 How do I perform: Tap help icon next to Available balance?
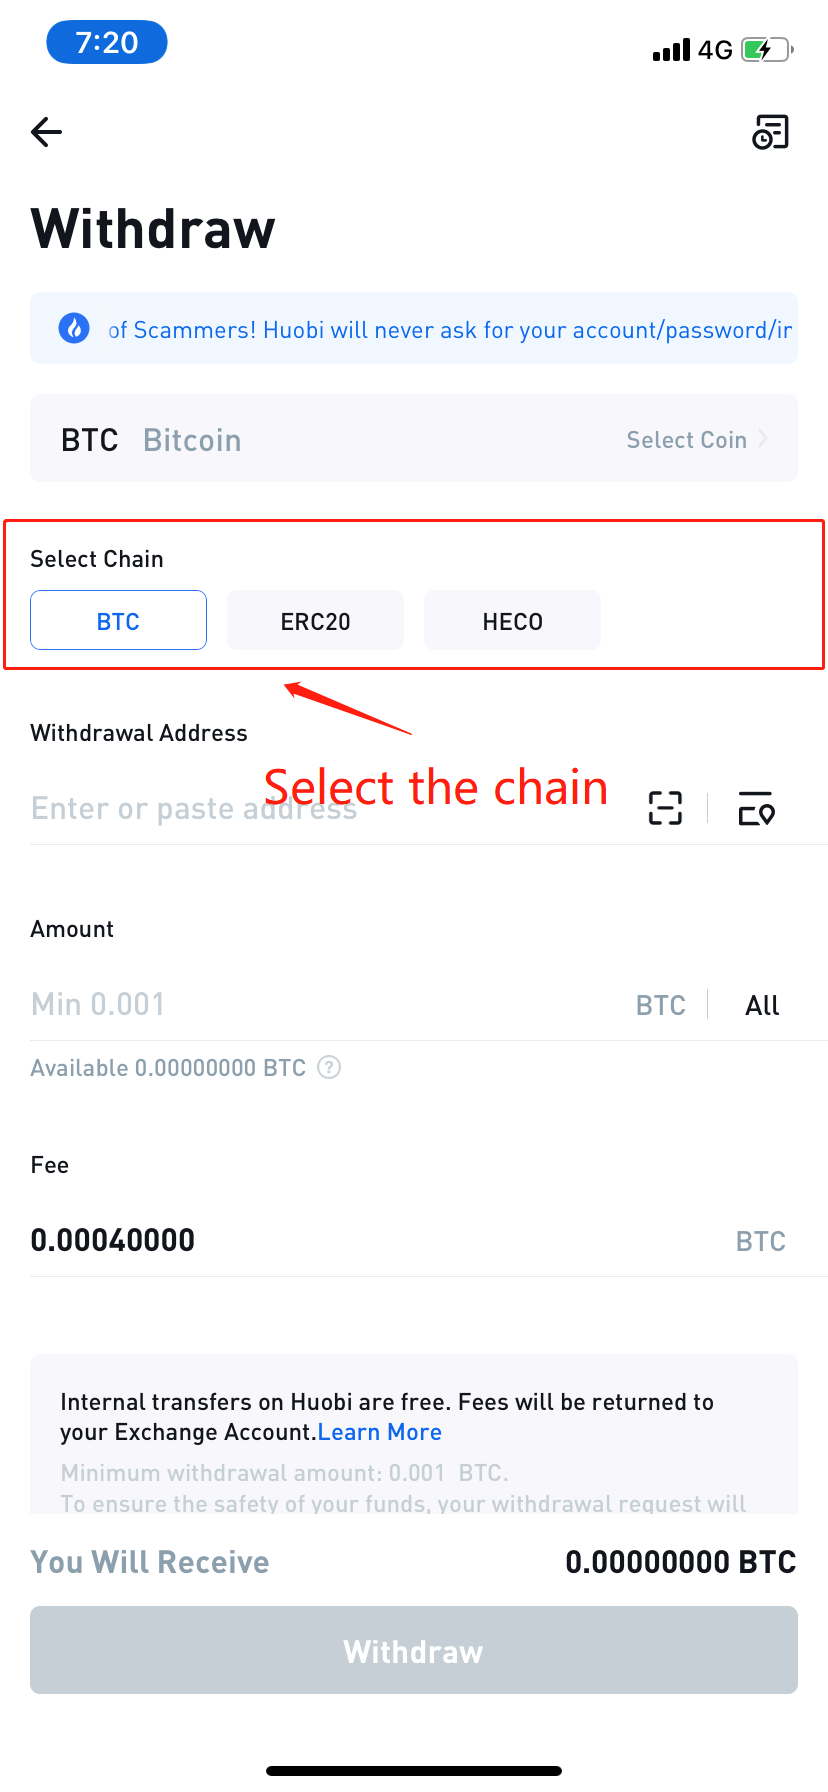coord(329,1067)
